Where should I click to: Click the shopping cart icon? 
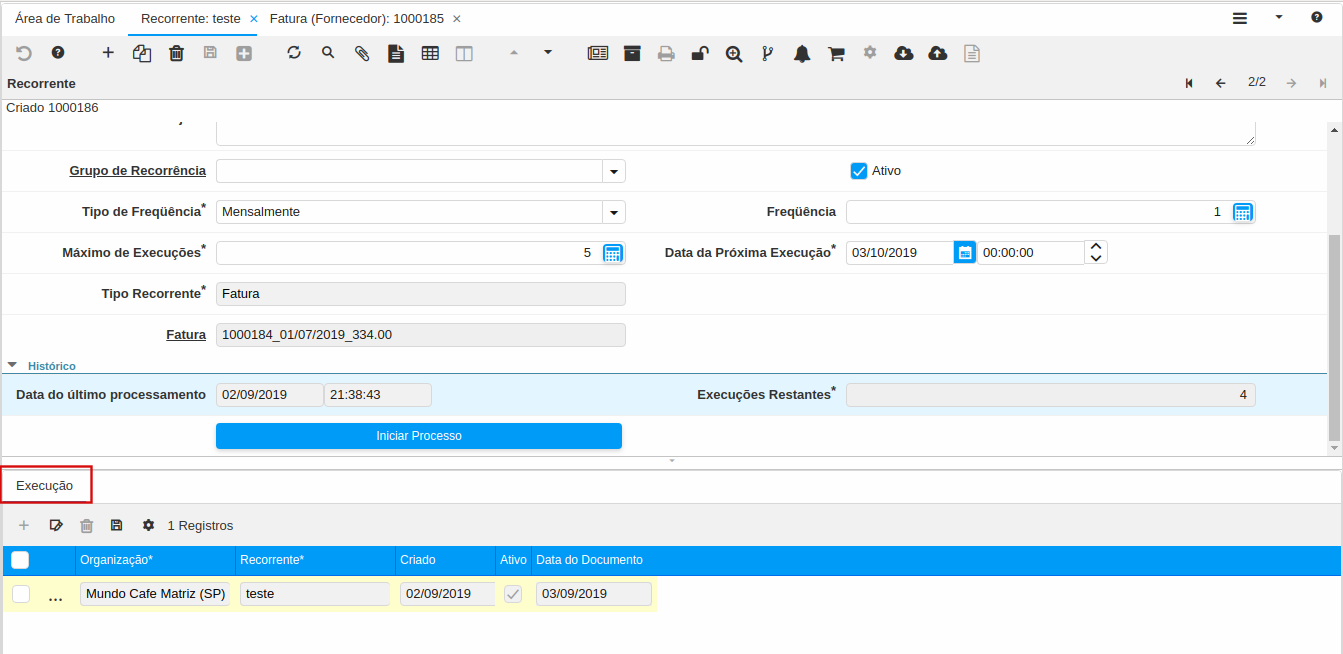pos(836,54)
